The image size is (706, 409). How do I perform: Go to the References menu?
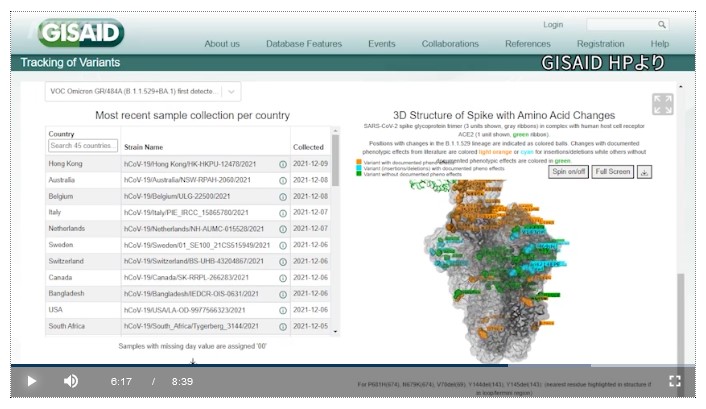coord(528,44)
